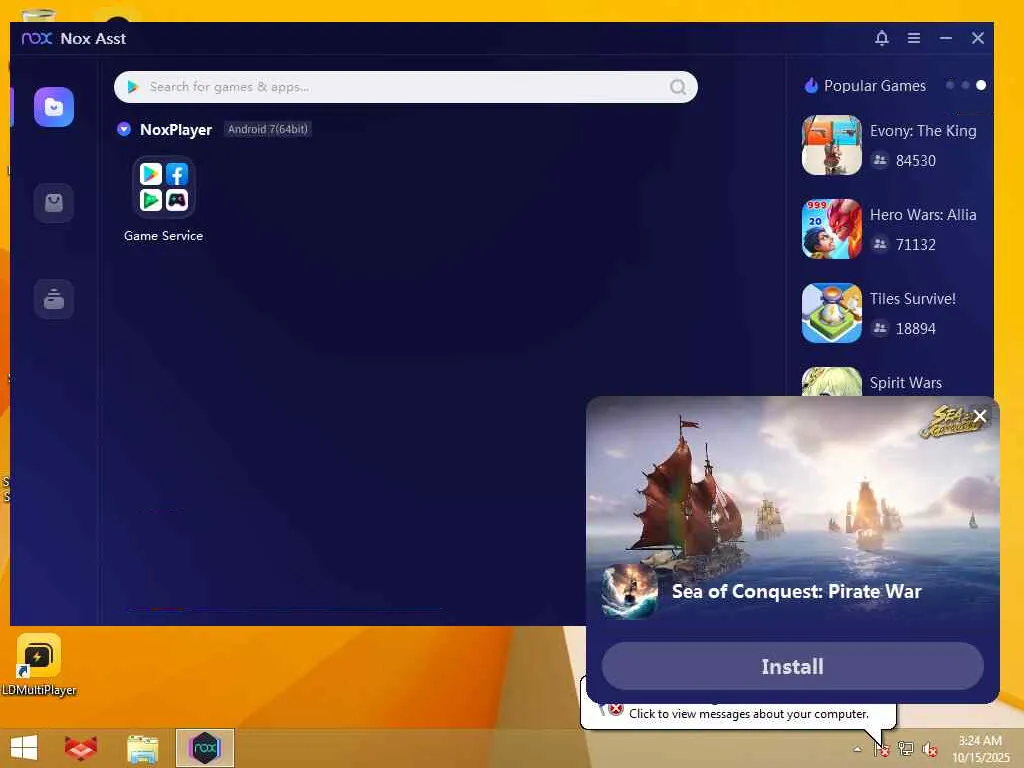Open the hamburger menu in Nox Asst

point(914,38)
